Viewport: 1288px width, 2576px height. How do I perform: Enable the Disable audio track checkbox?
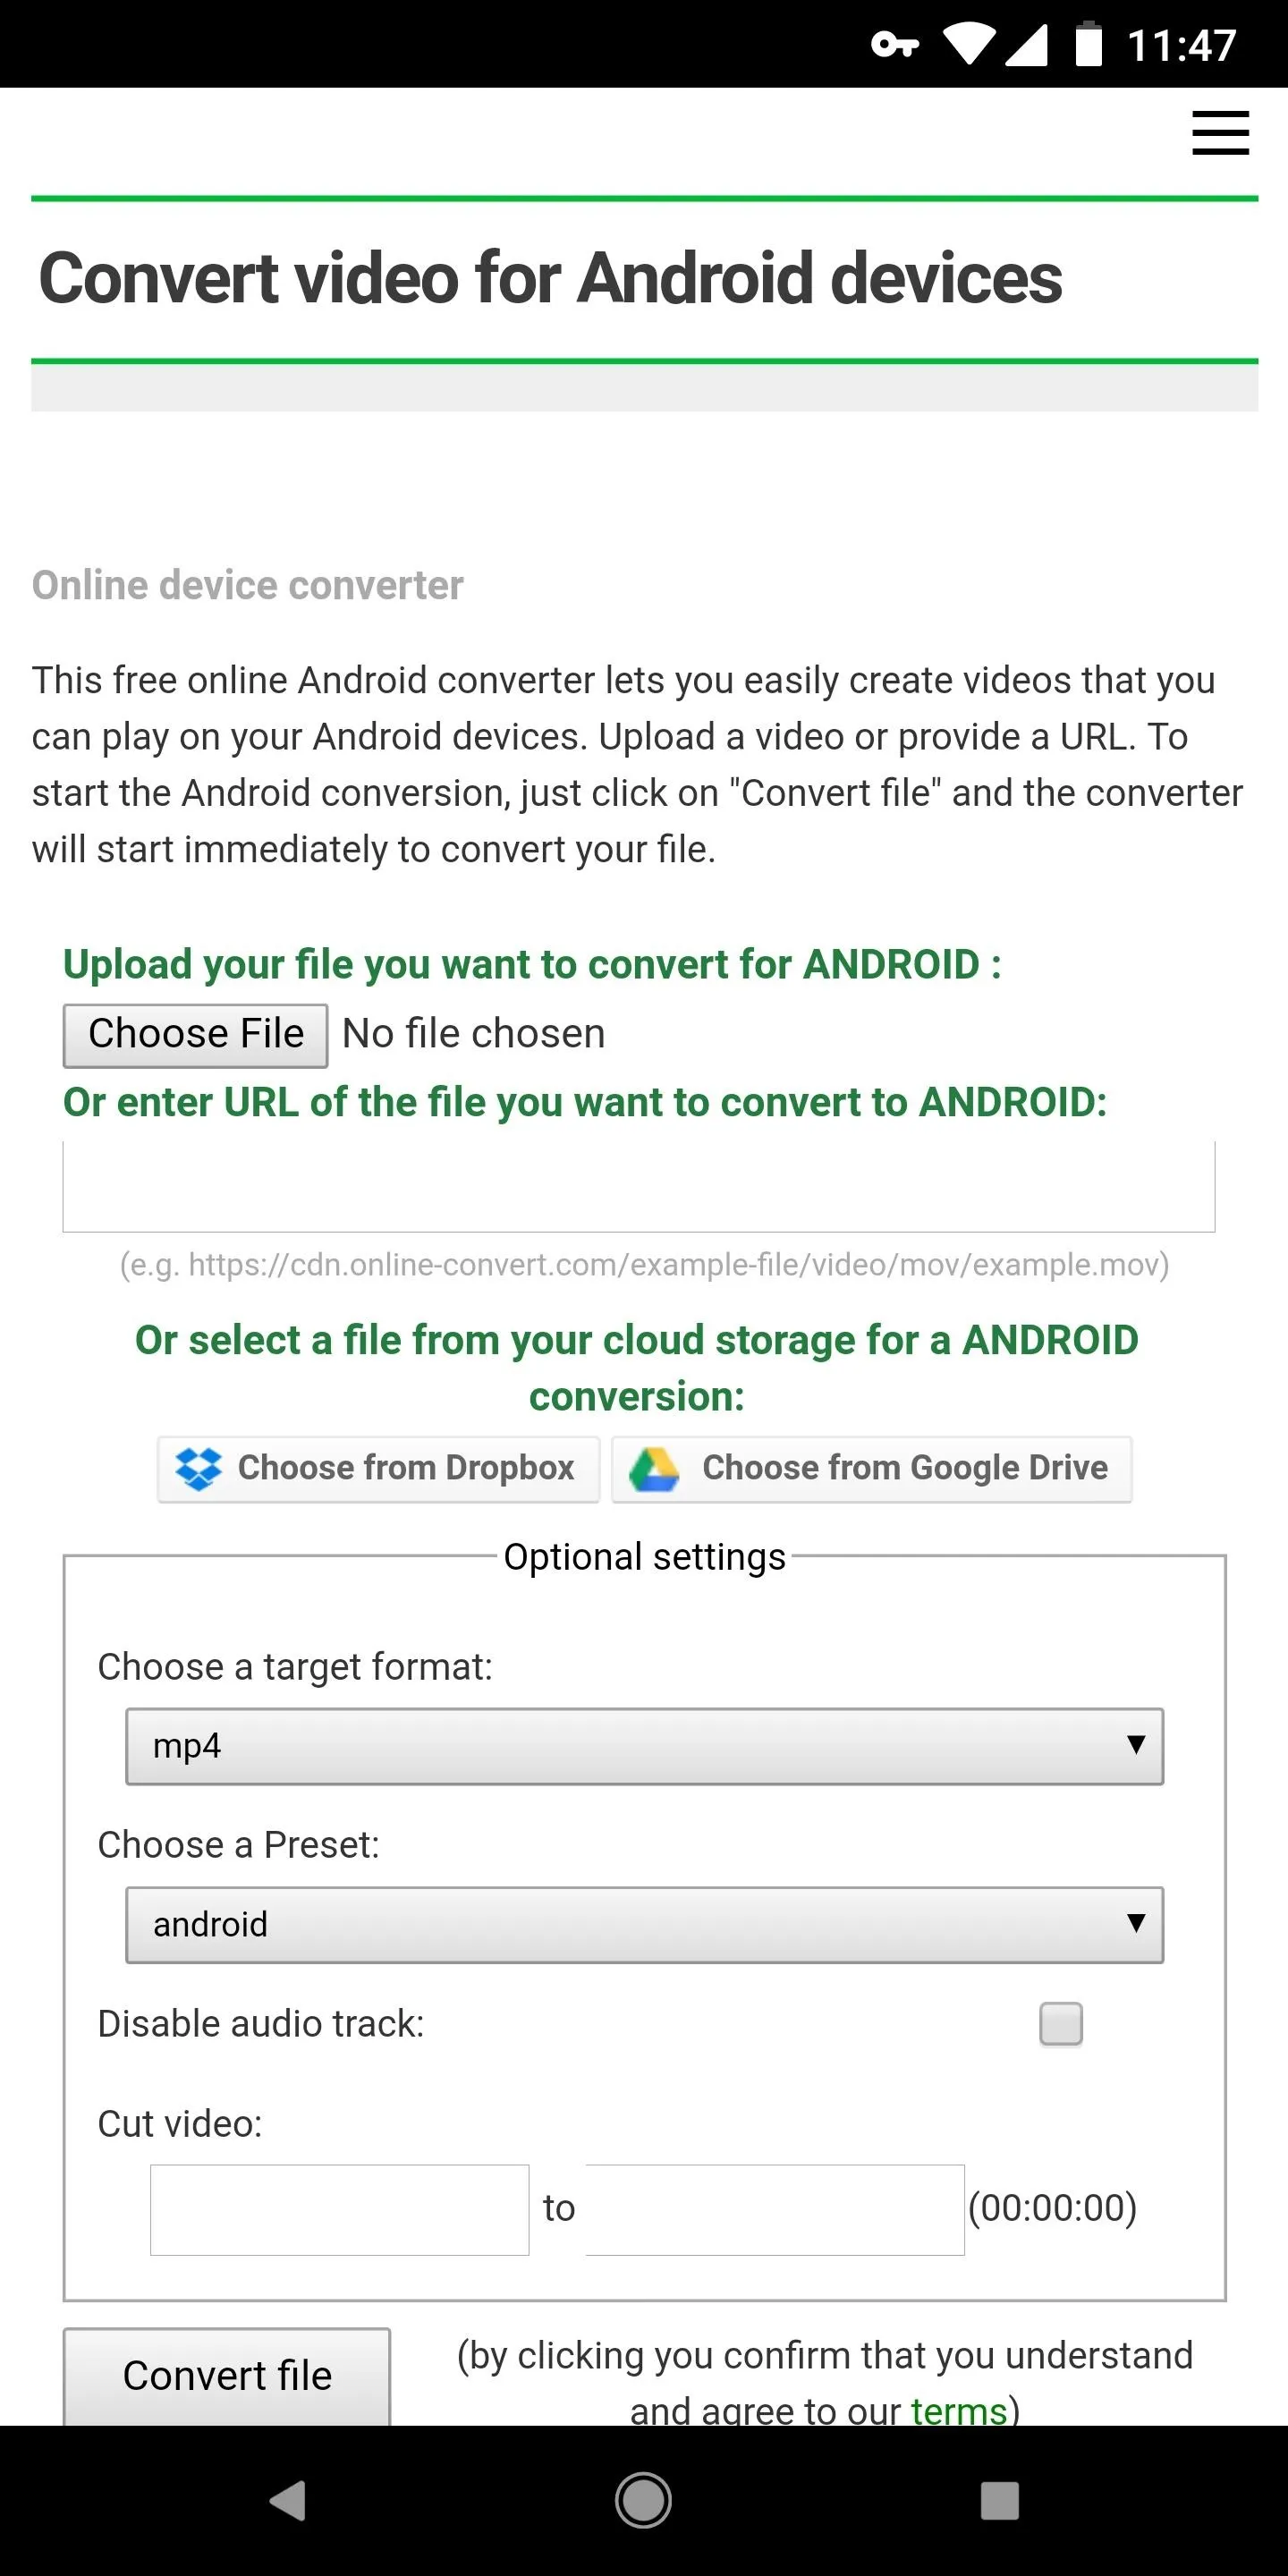pos(1061,2024)
